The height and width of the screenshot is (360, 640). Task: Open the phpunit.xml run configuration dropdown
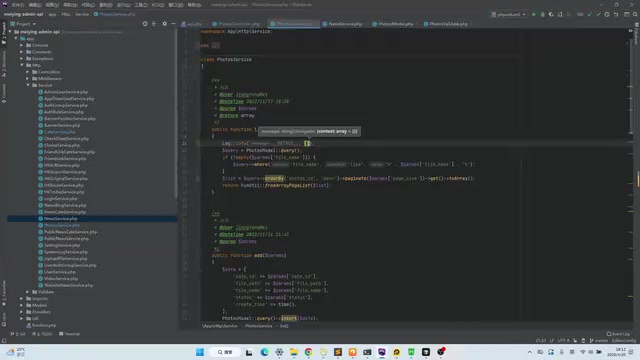point(509,14)
